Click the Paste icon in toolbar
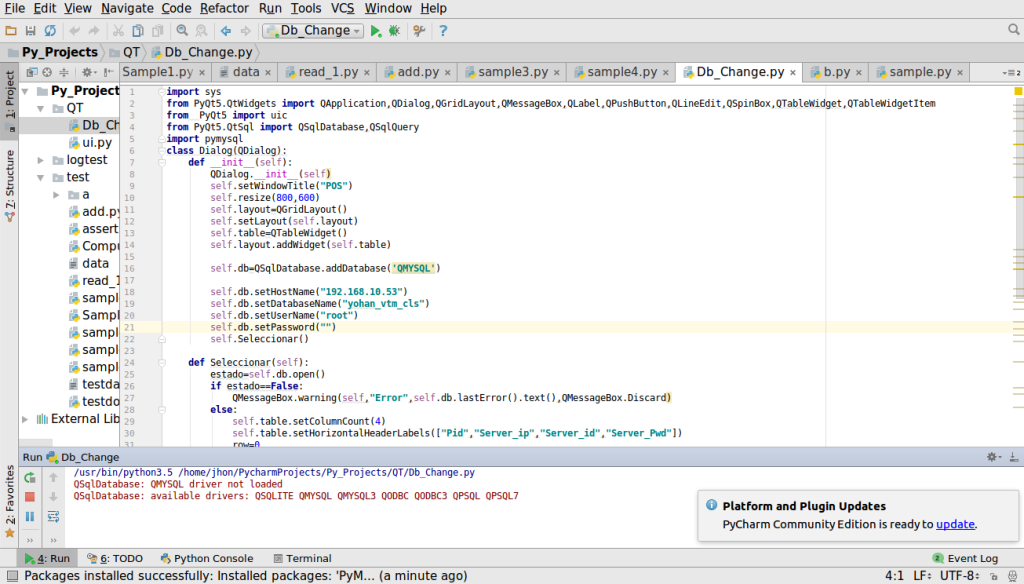The image size is (1024, 584). (157, 31)
